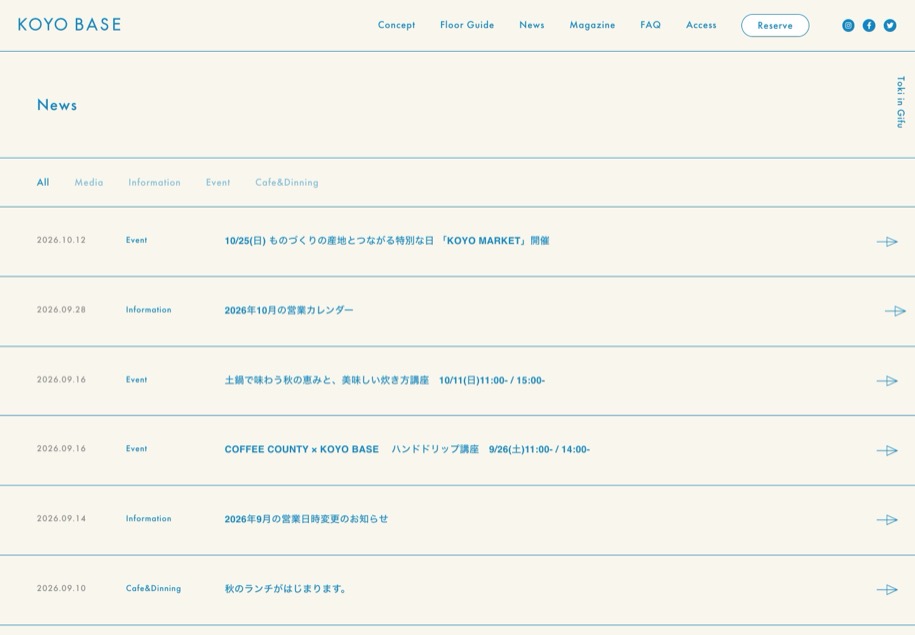Open Magazine in the top navigation
This screenshot has width=915, height=635.
tap(592, 25)
